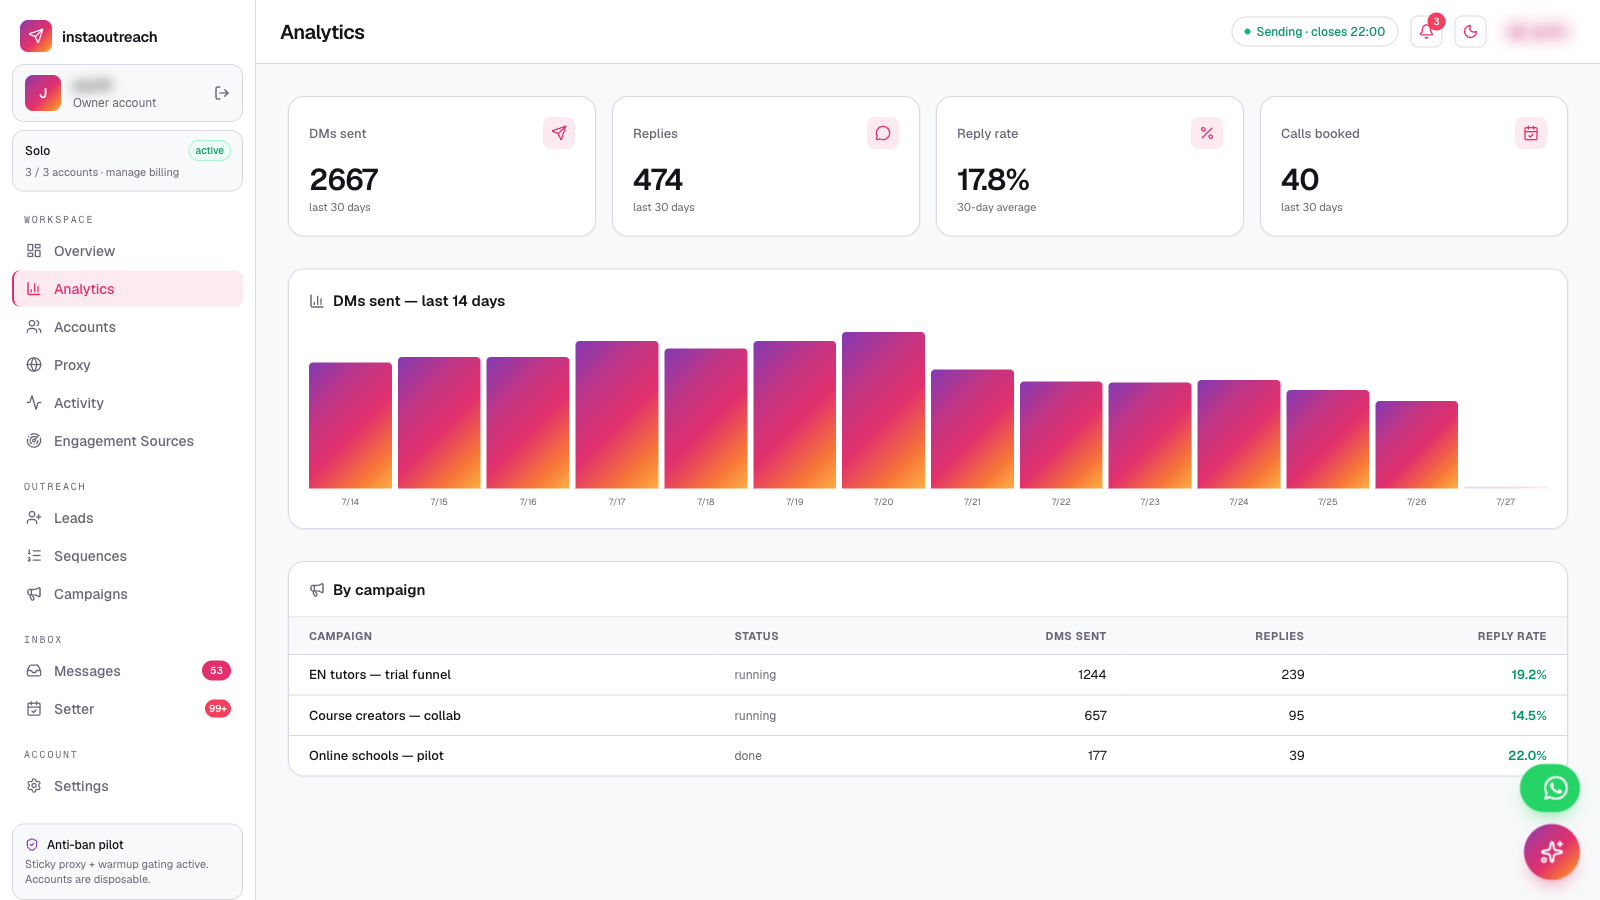Click the megaphone icon beside By campaign

317,590
